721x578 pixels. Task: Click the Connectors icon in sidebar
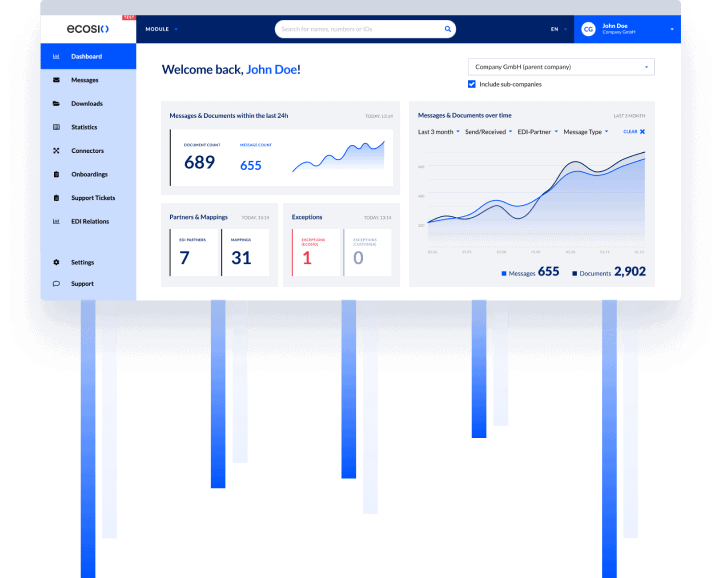(56, 151)
